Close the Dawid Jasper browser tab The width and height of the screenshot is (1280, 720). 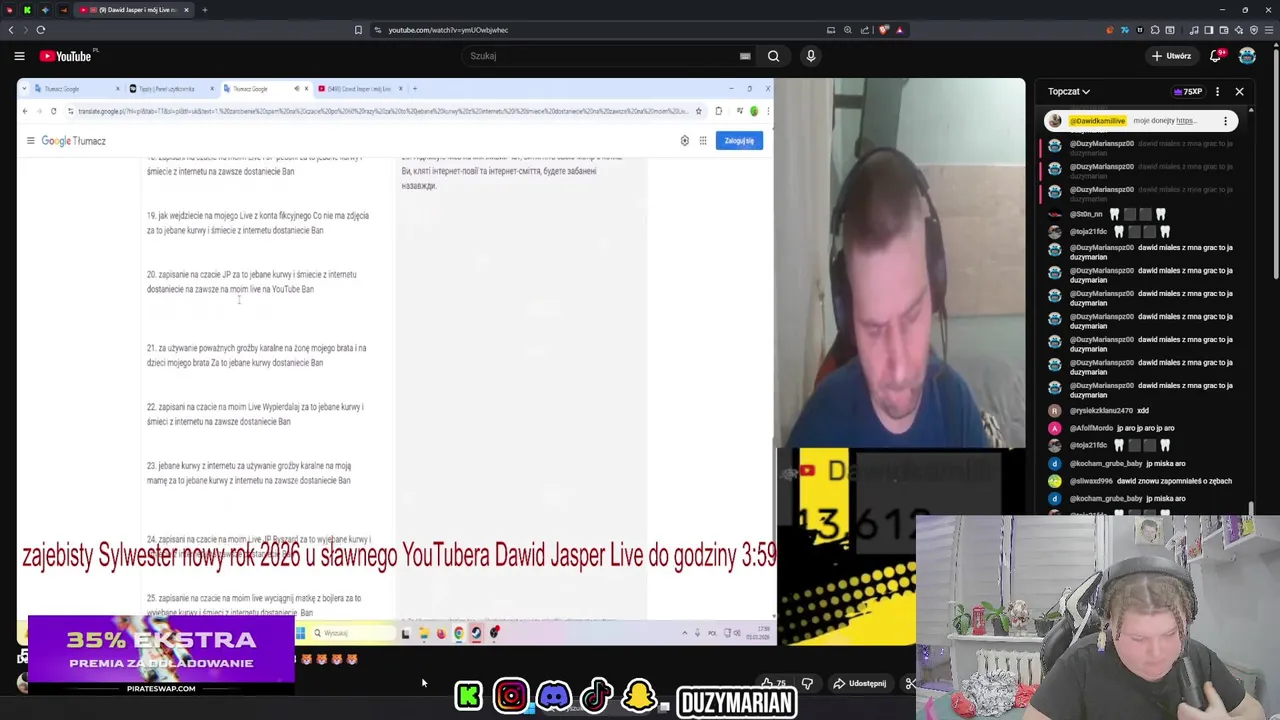point(186,10)
